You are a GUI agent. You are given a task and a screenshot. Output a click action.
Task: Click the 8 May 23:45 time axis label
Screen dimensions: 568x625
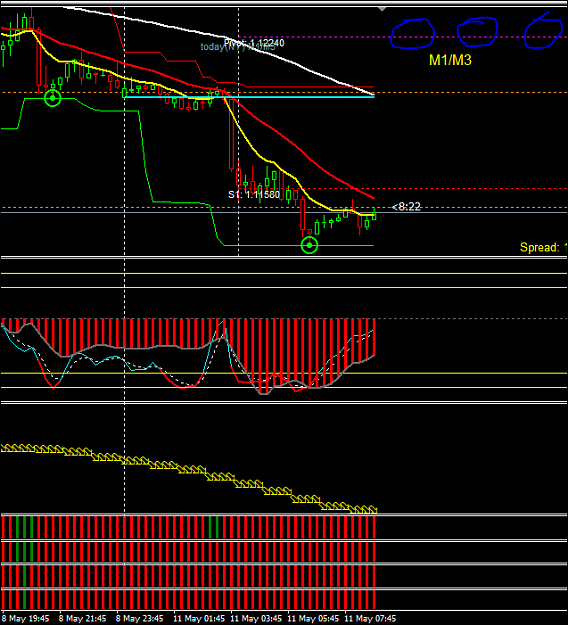tap(140, 619)
